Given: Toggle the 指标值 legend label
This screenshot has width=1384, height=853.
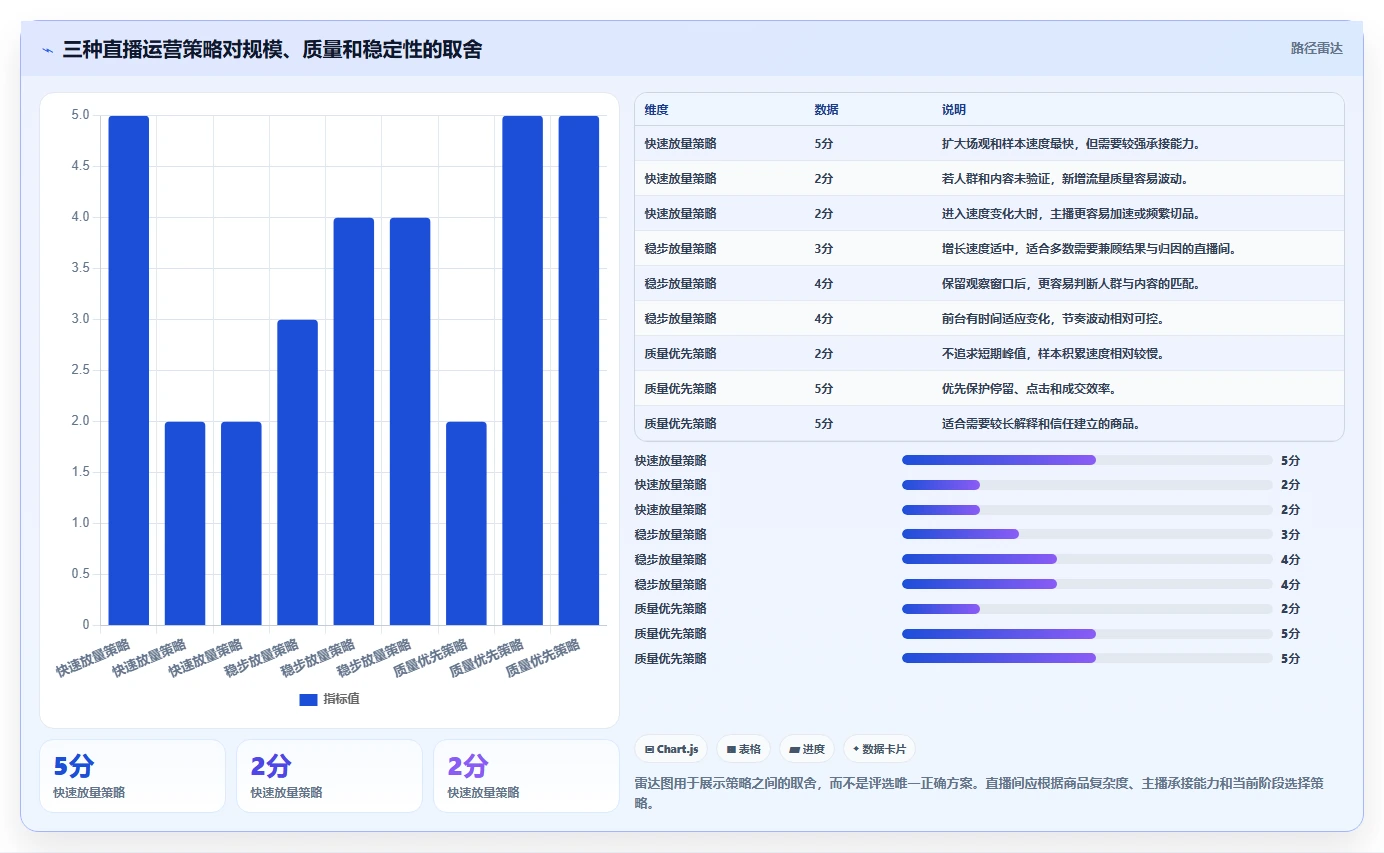Looking at the screenshot, I should coord(341,699).
